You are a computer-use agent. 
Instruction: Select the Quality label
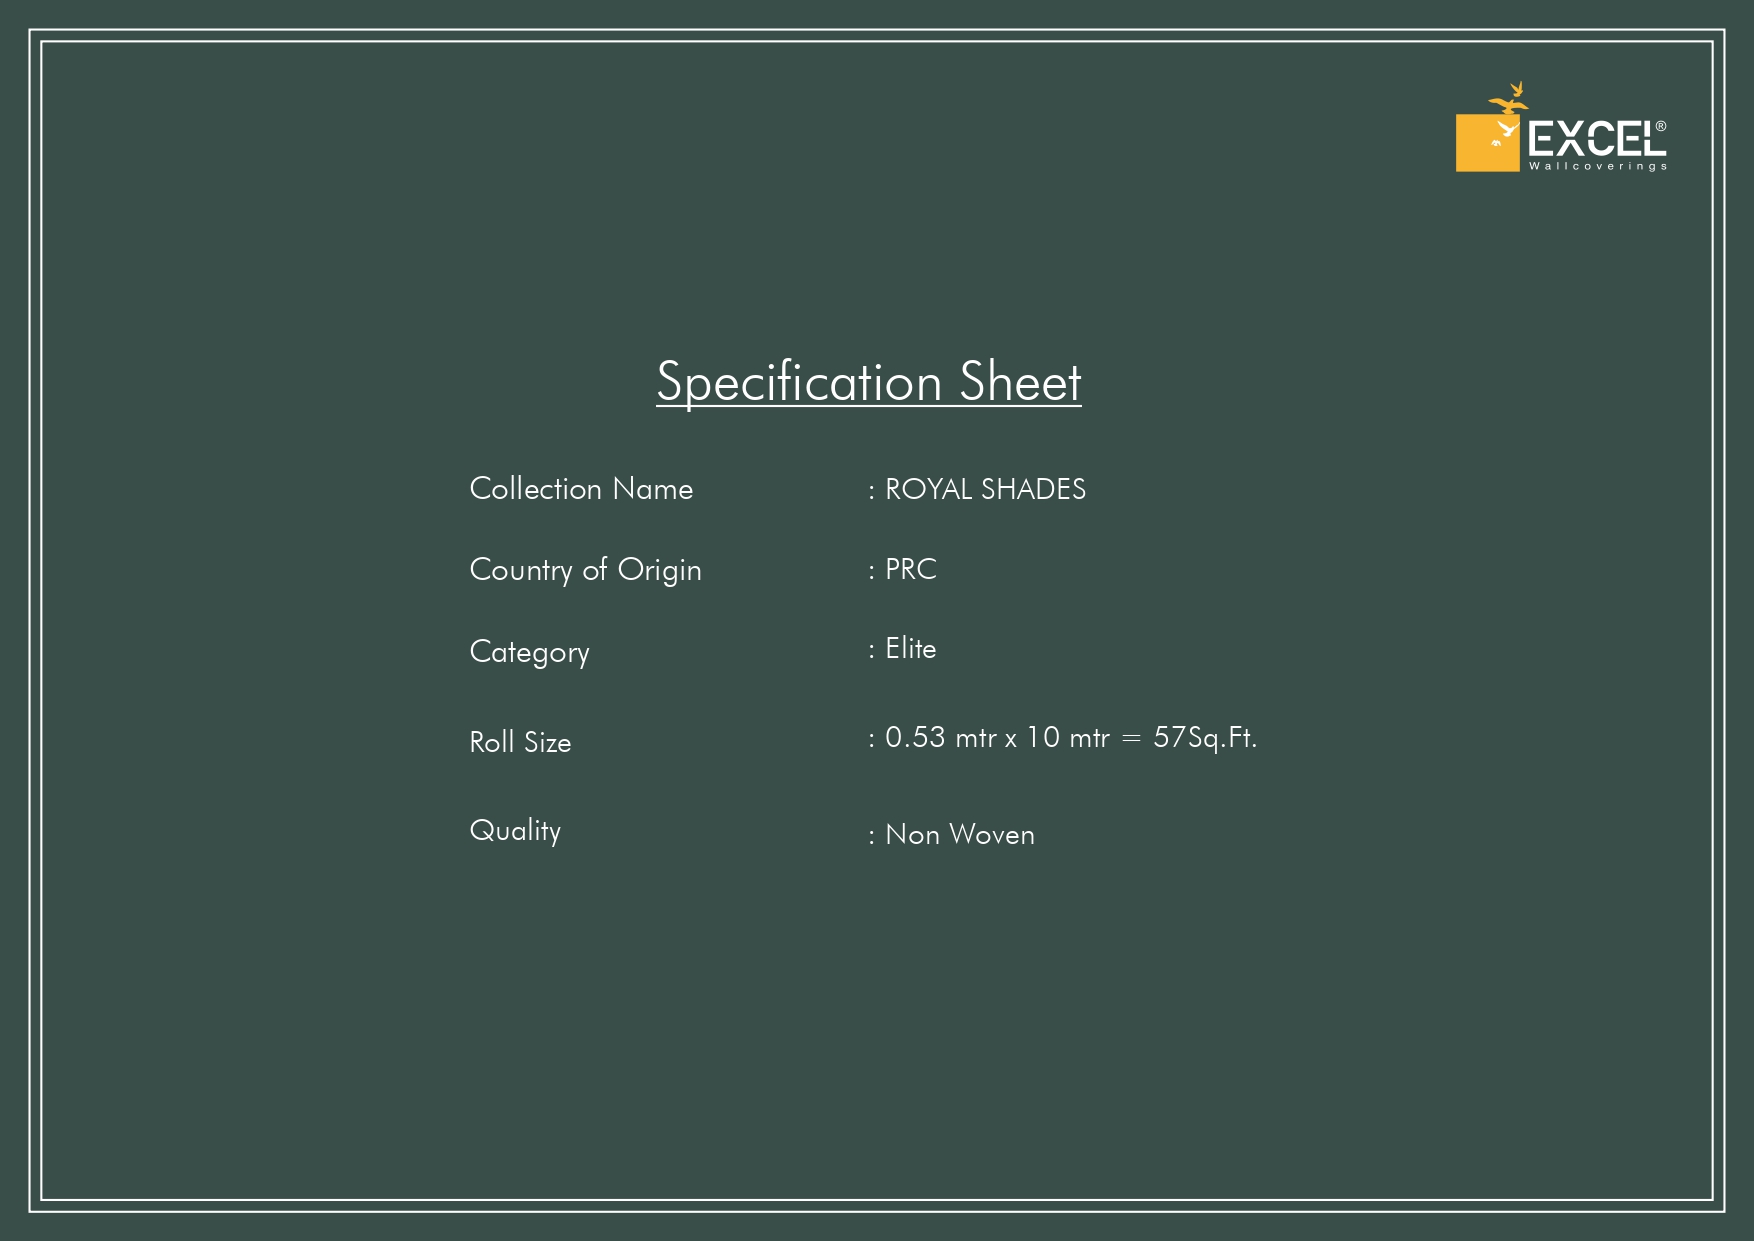coord(515,831)
